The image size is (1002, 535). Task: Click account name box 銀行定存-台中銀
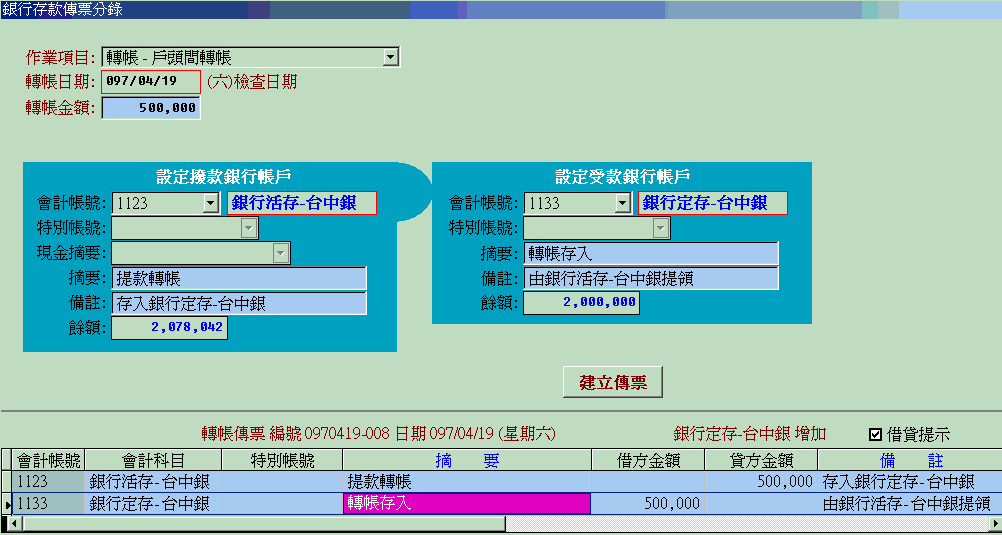pyautogui.click(x=713, y=203)
